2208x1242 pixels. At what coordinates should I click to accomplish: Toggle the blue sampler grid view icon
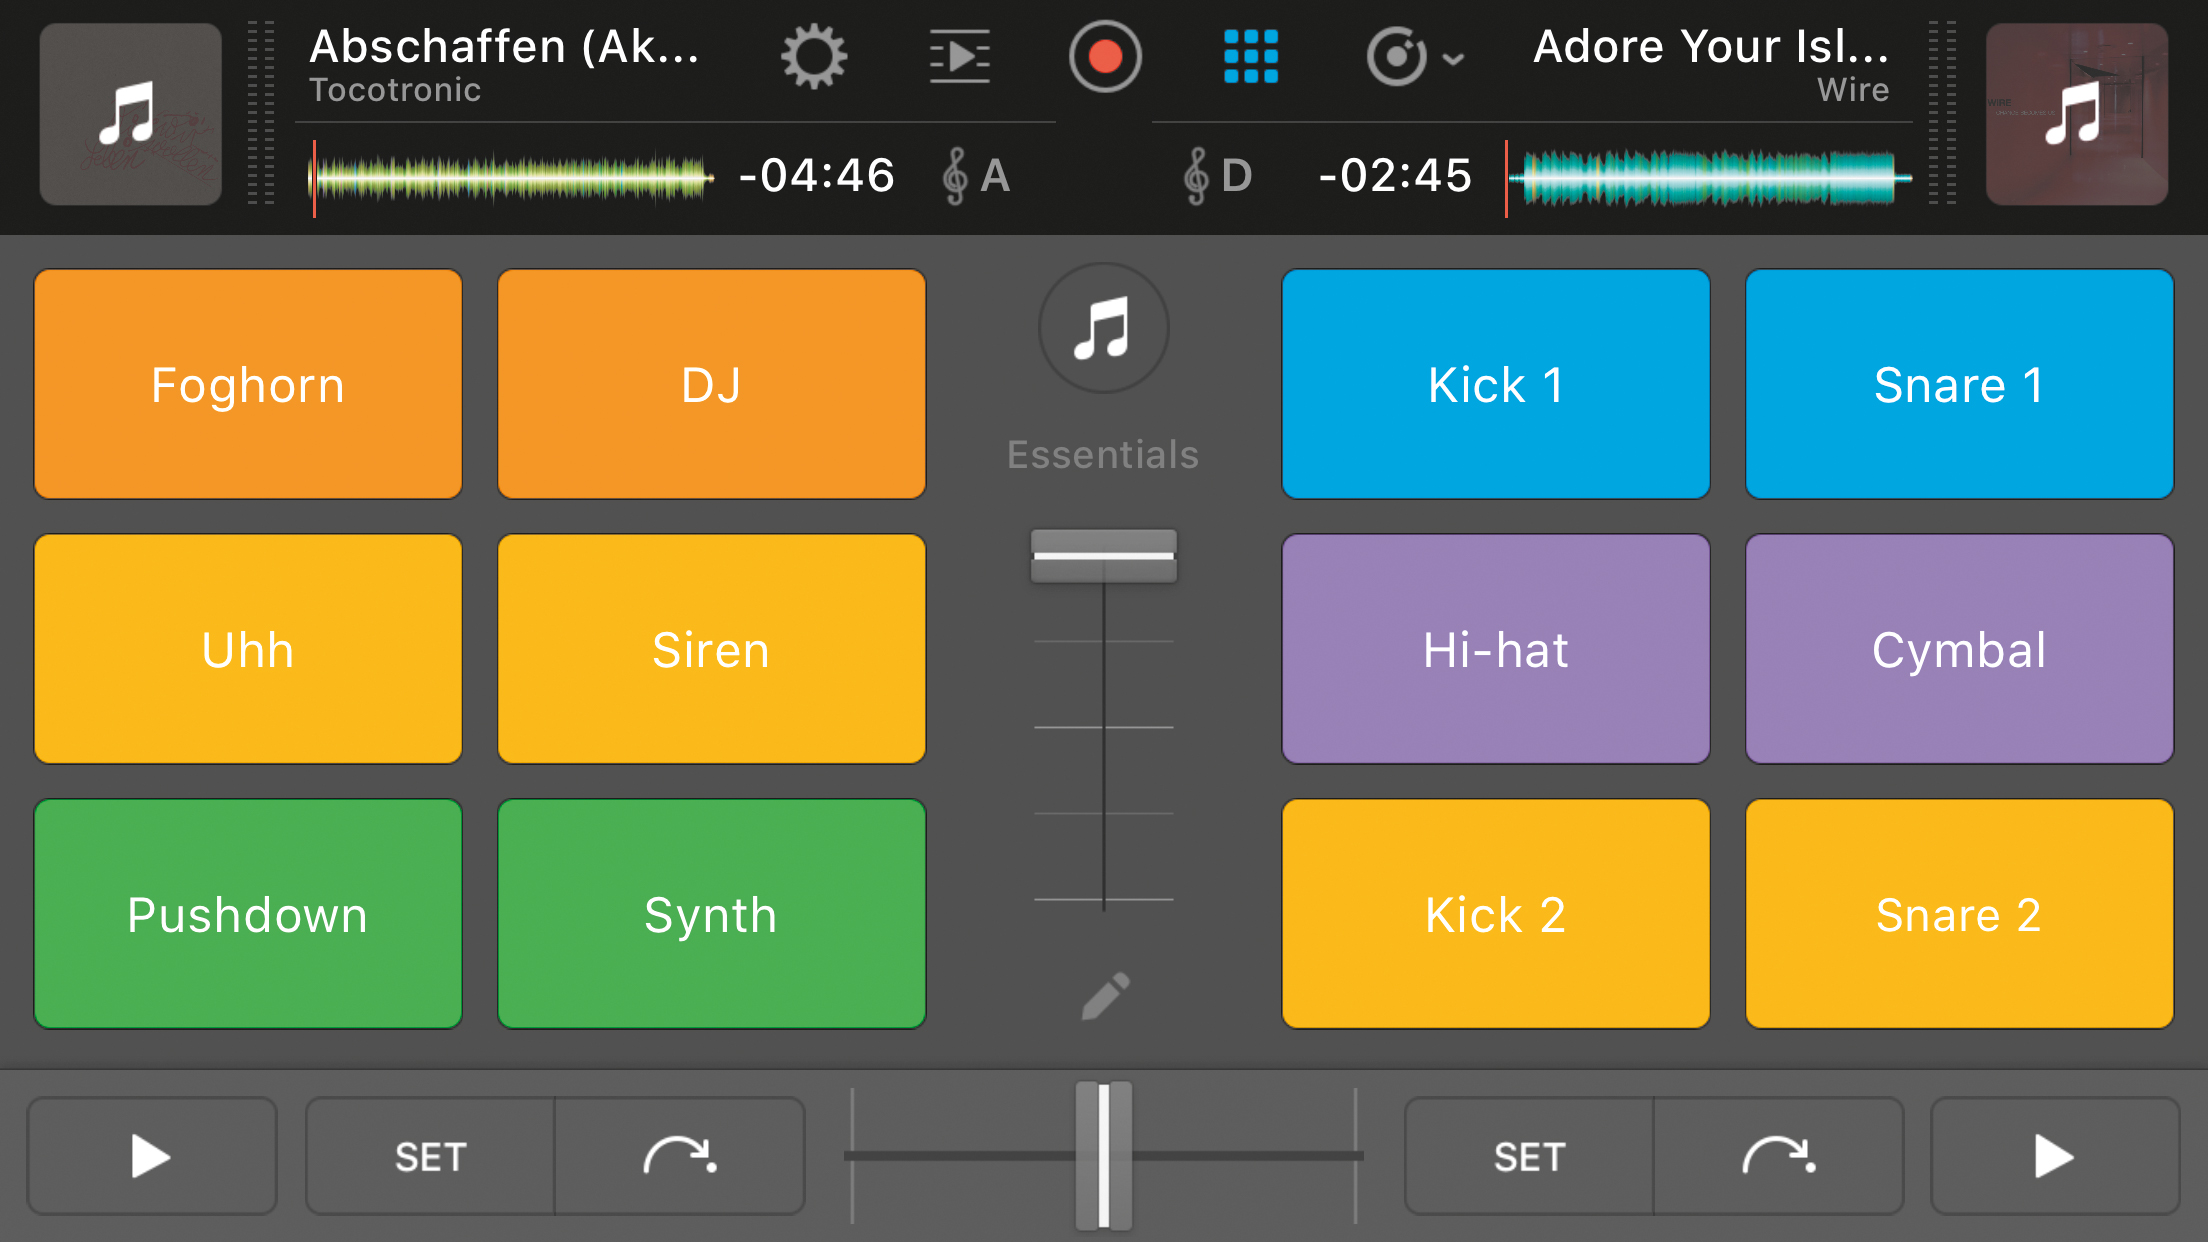[1250, 57]
